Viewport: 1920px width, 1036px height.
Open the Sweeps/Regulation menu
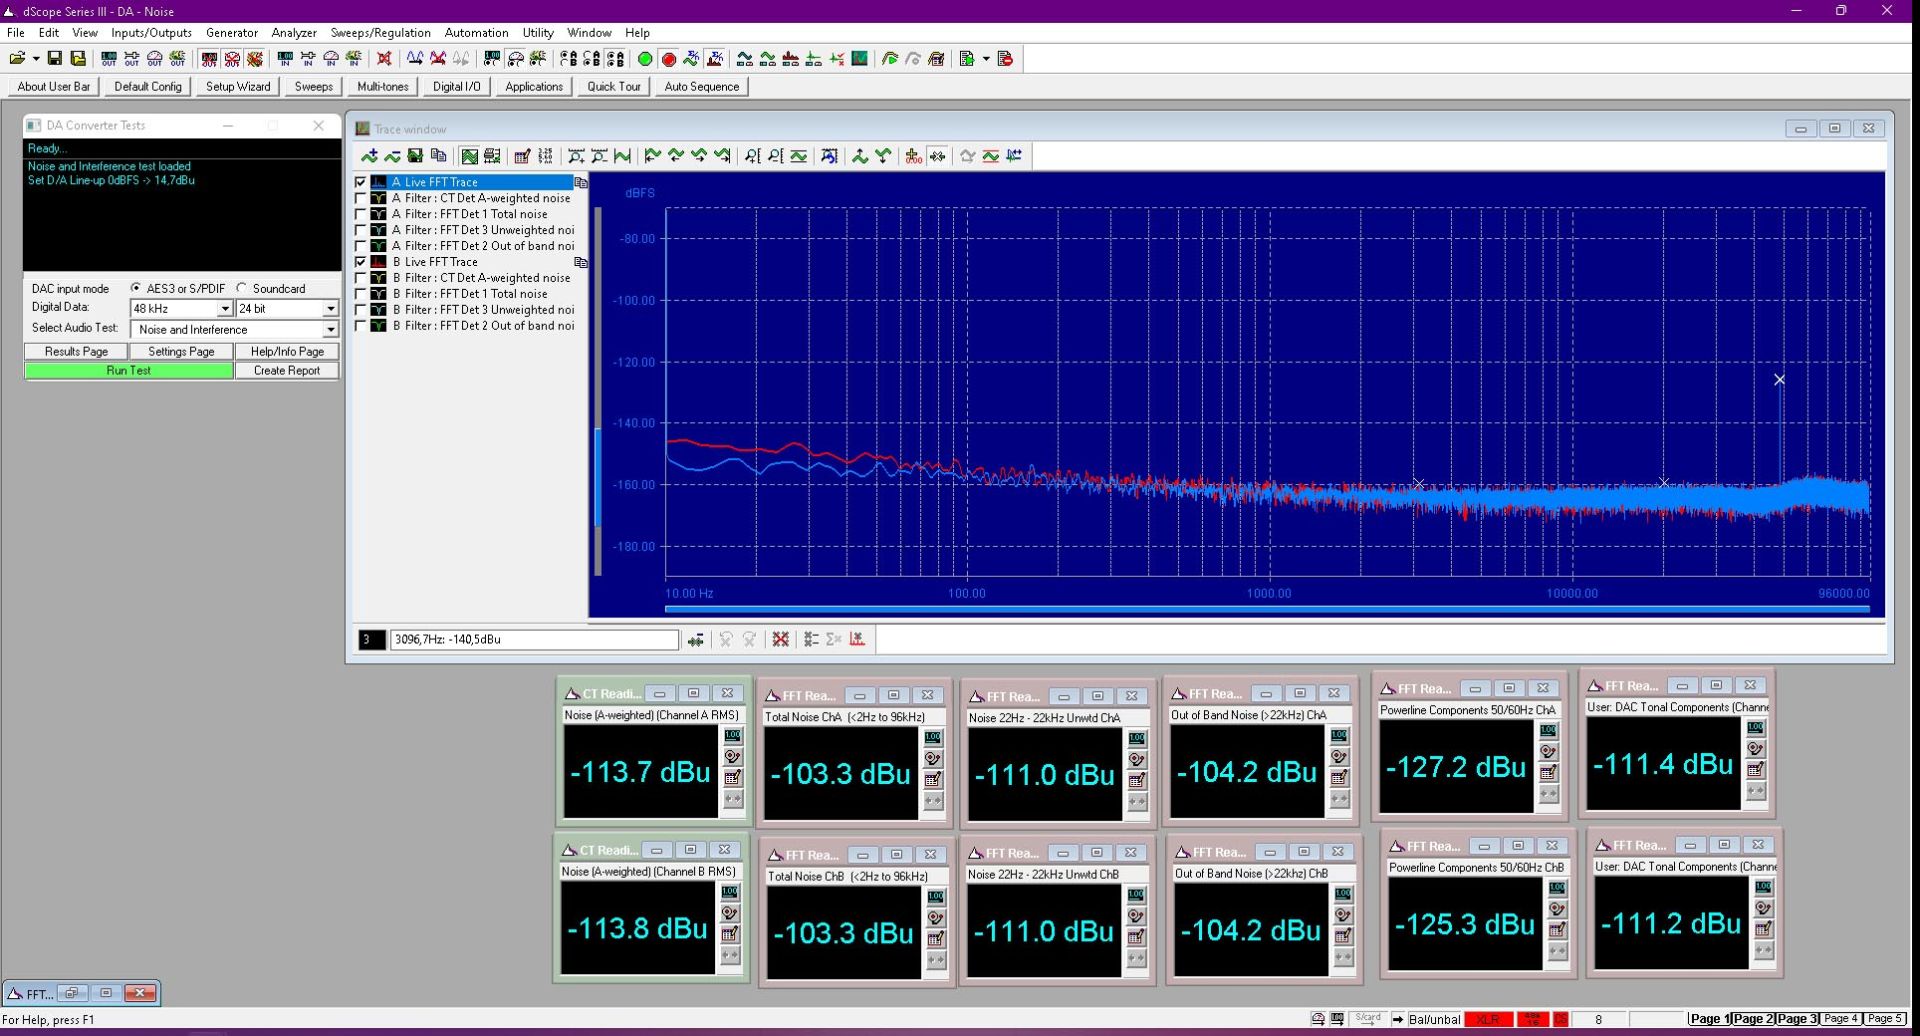tap(381, 33)
